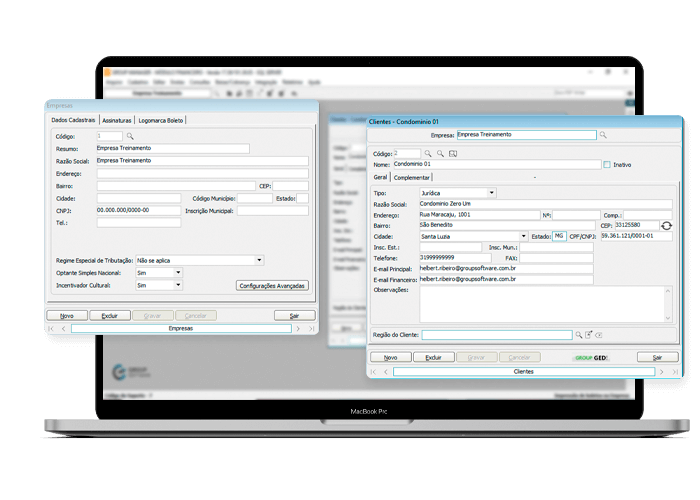Click the Resumo field in Empresas
The width and height of the screenshot is (700, 500).
pyautogui.click(x=173, y=148)
